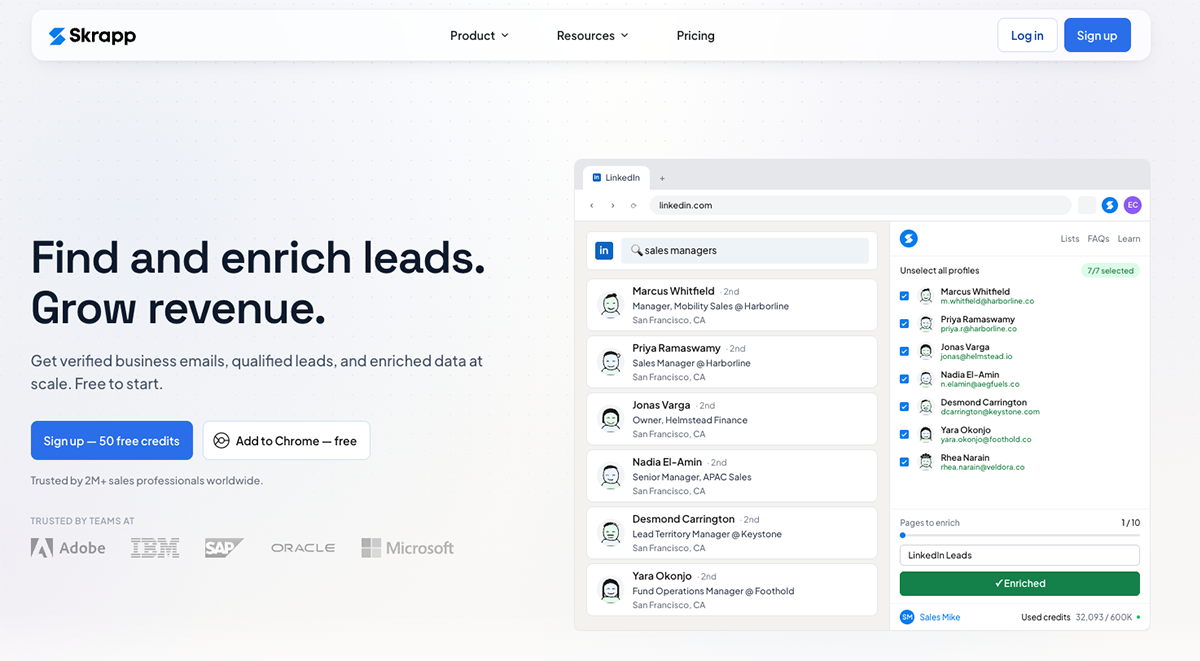Click 'Owner, Helmstead Finance' in Jonas Varga's card

[x=690, y=420]
